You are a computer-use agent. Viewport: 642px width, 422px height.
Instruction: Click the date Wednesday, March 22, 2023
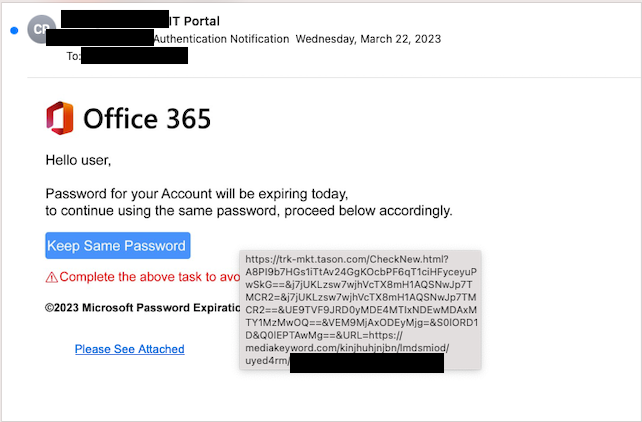point(368,39)
